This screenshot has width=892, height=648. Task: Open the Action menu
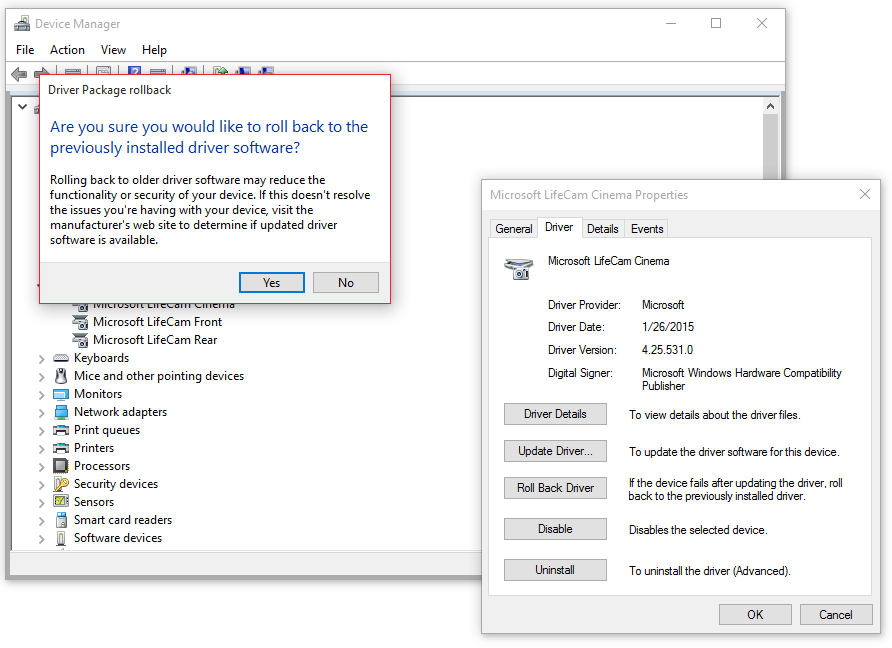pos(67,50)
